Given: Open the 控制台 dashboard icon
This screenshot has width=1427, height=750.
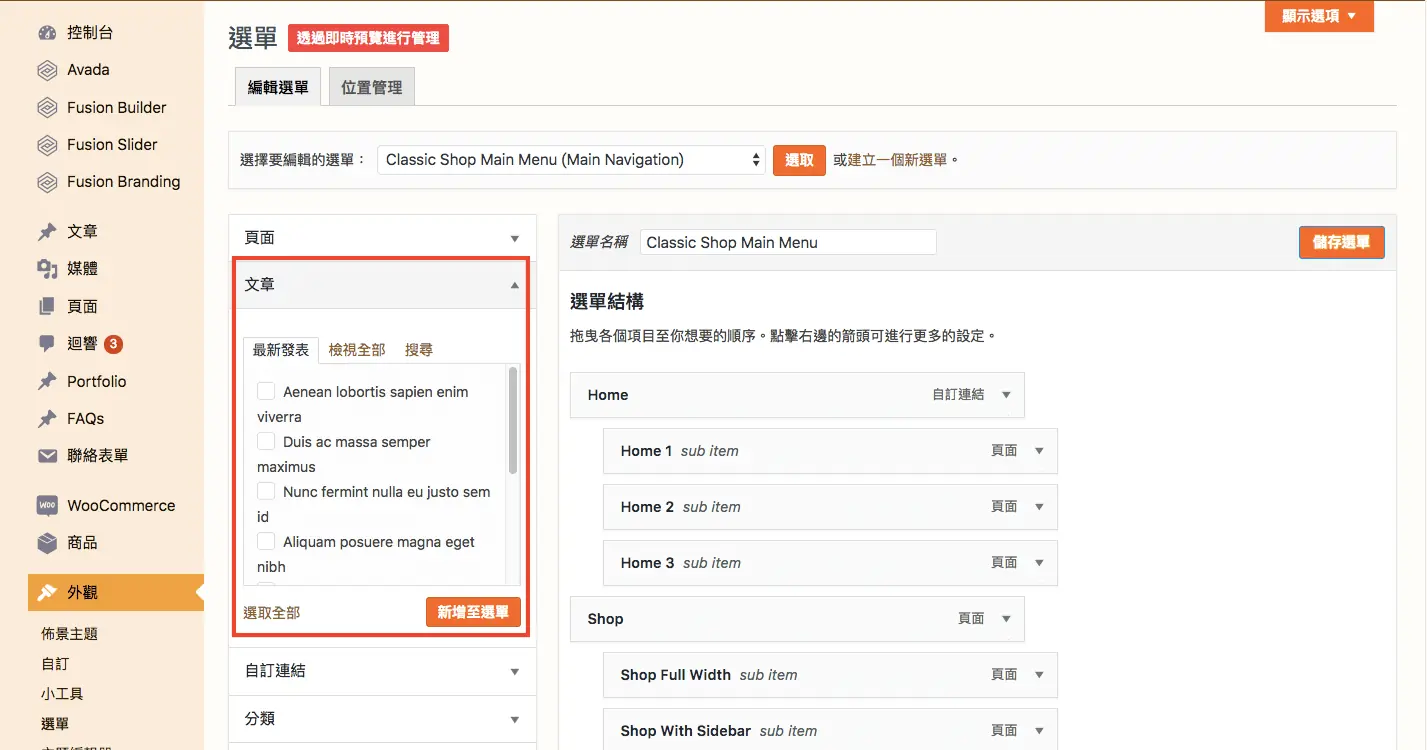Looking at the screenshot, I should coord(47,33).
